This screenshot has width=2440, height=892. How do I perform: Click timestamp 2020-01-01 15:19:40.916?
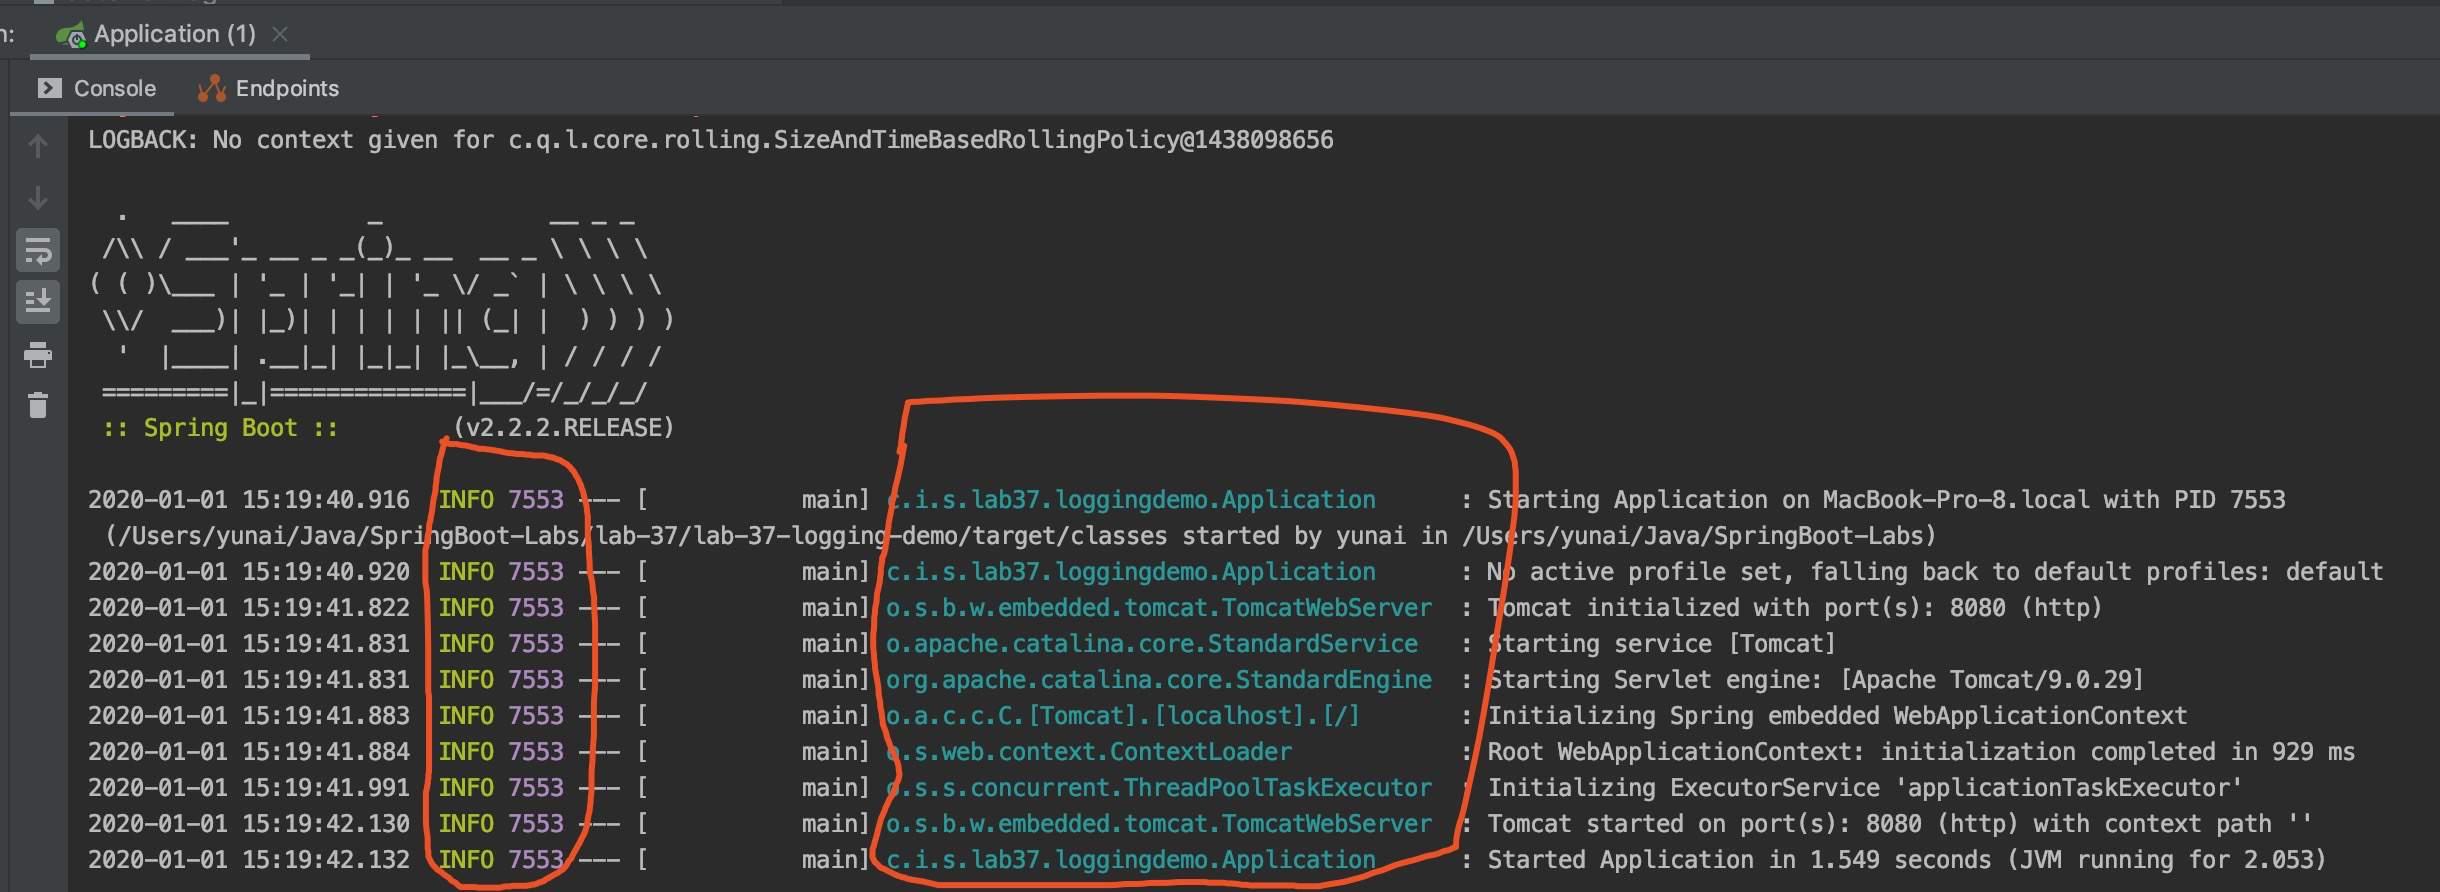click(x=249, y=500)
